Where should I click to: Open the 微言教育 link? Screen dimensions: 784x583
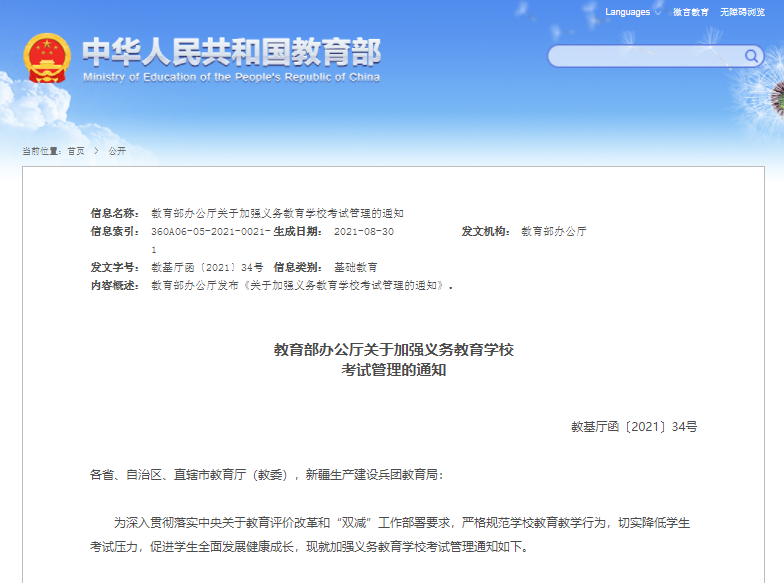tap(690, 12)
